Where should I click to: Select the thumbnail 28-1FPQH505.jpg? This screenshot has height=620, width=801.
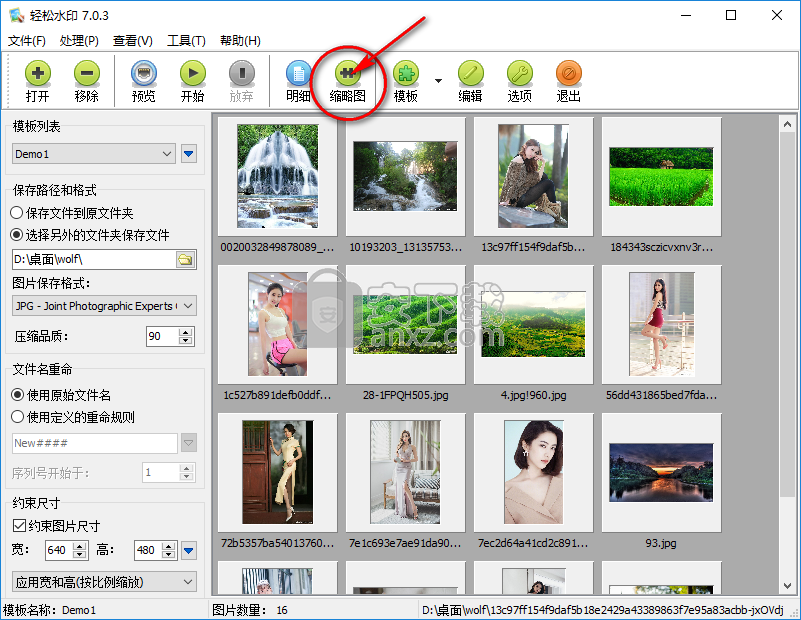pos(406,324)
